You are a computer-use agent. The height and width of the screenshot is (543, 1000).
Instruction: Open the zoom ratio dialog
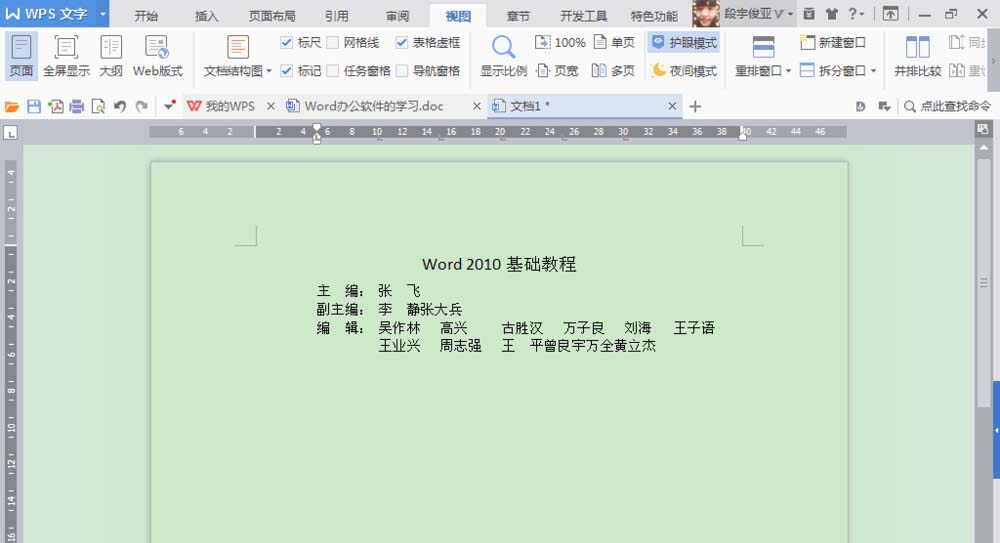(x=503, y=56)
